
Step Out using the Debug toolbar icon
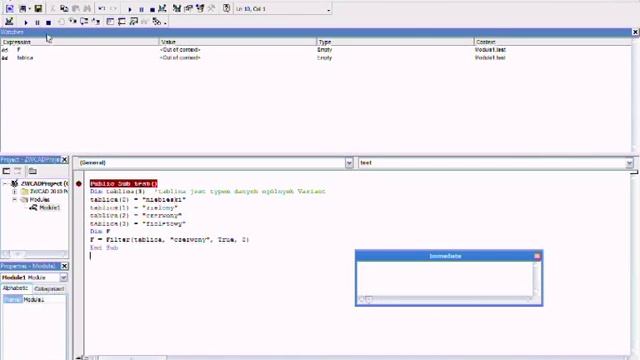pyautogui.click(x=96, y=22)
